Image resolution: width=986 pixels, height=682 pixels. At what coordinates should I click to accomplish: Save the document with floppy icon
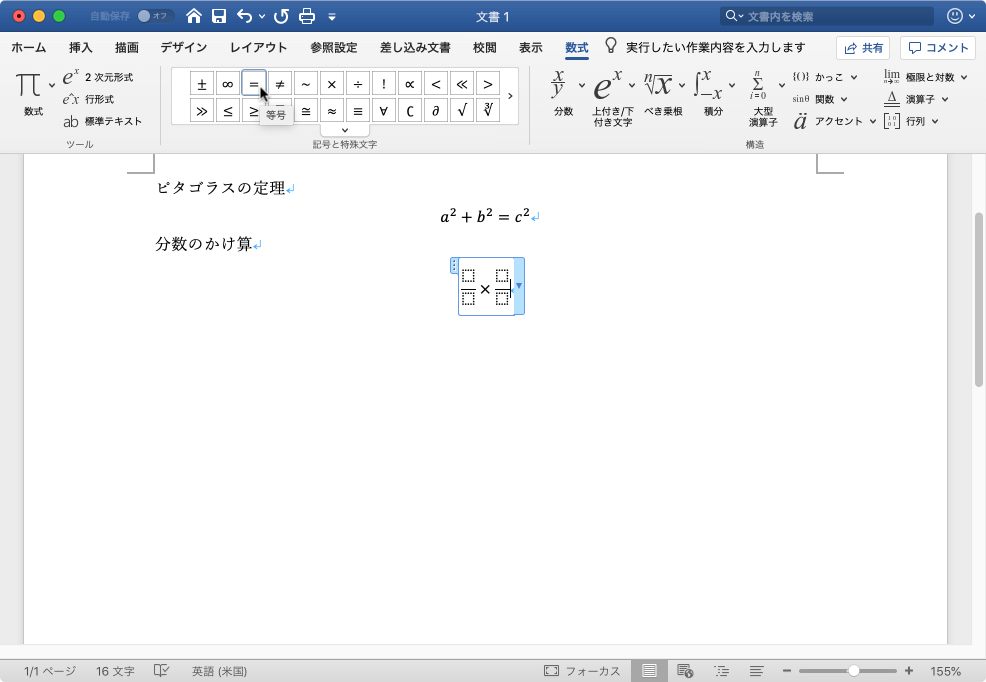point(219,16)
